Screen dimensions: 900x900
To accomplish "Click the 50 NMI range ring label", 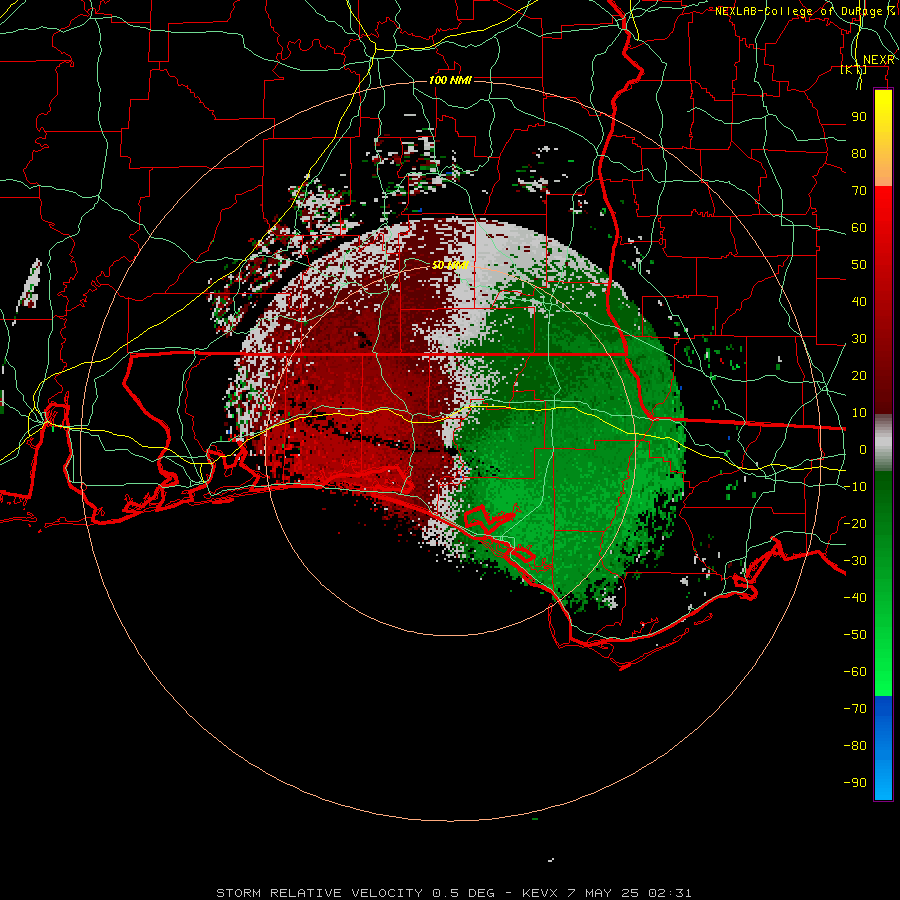I will click(450, 265).
